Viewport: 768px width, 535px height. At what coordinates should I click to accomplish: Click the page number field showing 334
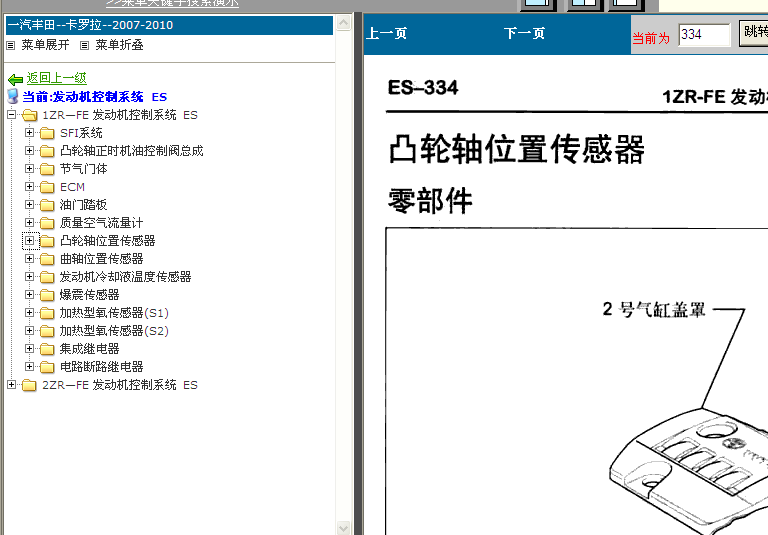(x=704, y=35)
